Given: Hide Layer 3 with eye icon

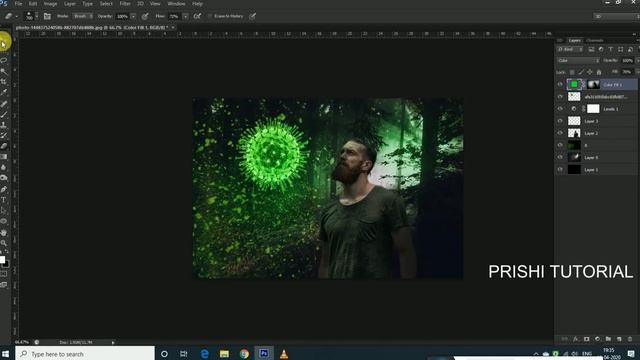Looking at the screenshot, I should 560,121.
